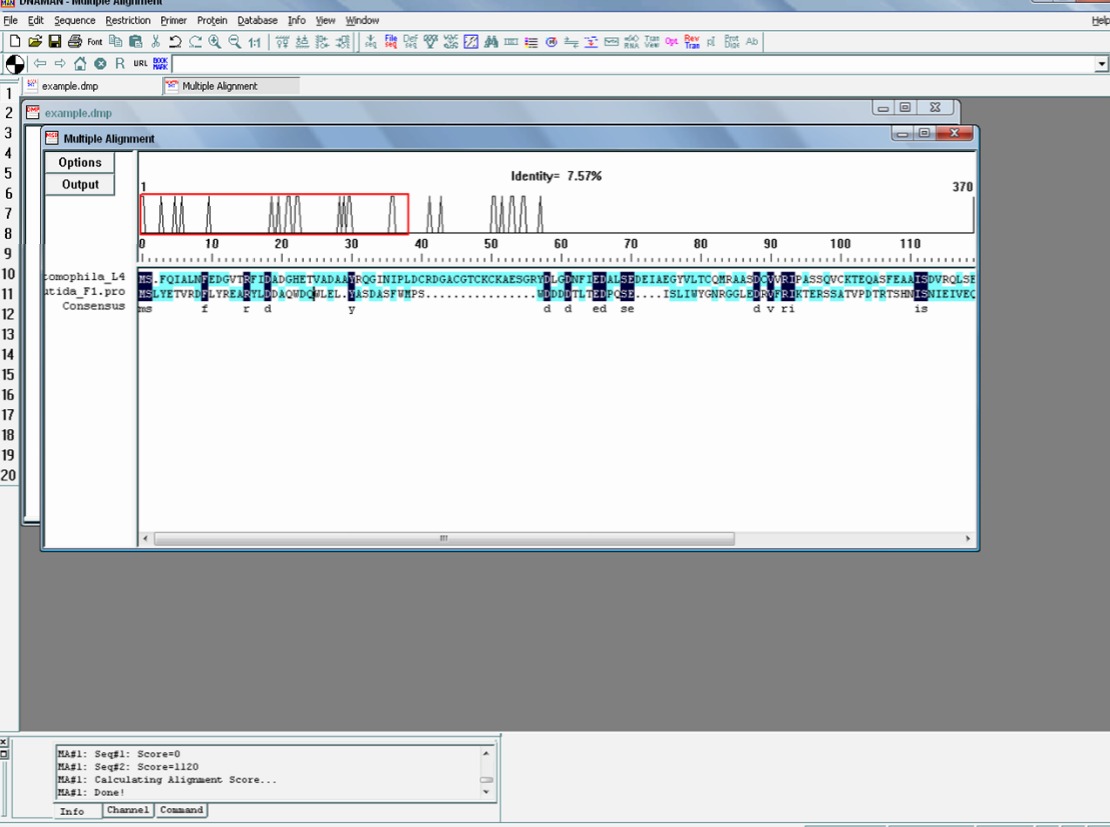Image resolution: width=1110 pixels, height=827 pixels.
Task: Click the Home icon in navigation bar
Action: pos(80,64)
